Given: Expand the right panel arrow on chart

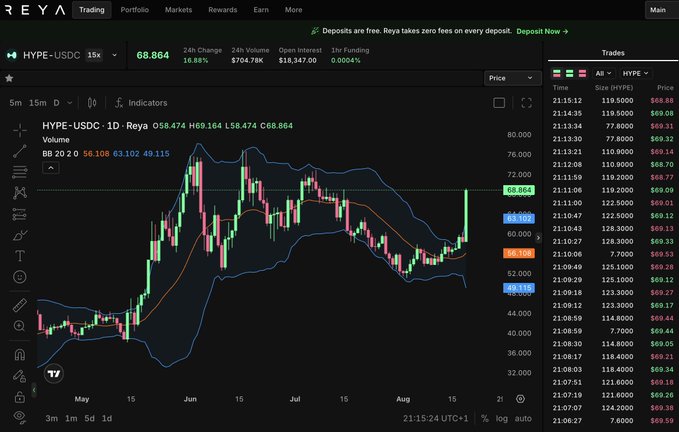Looking at the screenshot, I should pos(538,238).
